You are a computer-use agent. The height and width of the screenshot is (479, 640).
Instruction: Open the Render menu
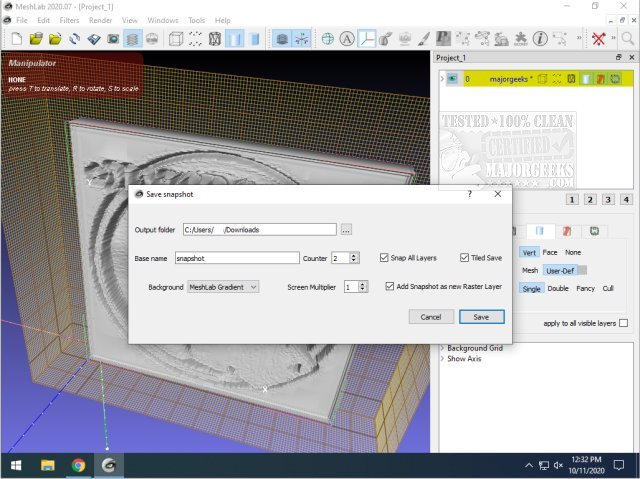click(x=100, y=20)
